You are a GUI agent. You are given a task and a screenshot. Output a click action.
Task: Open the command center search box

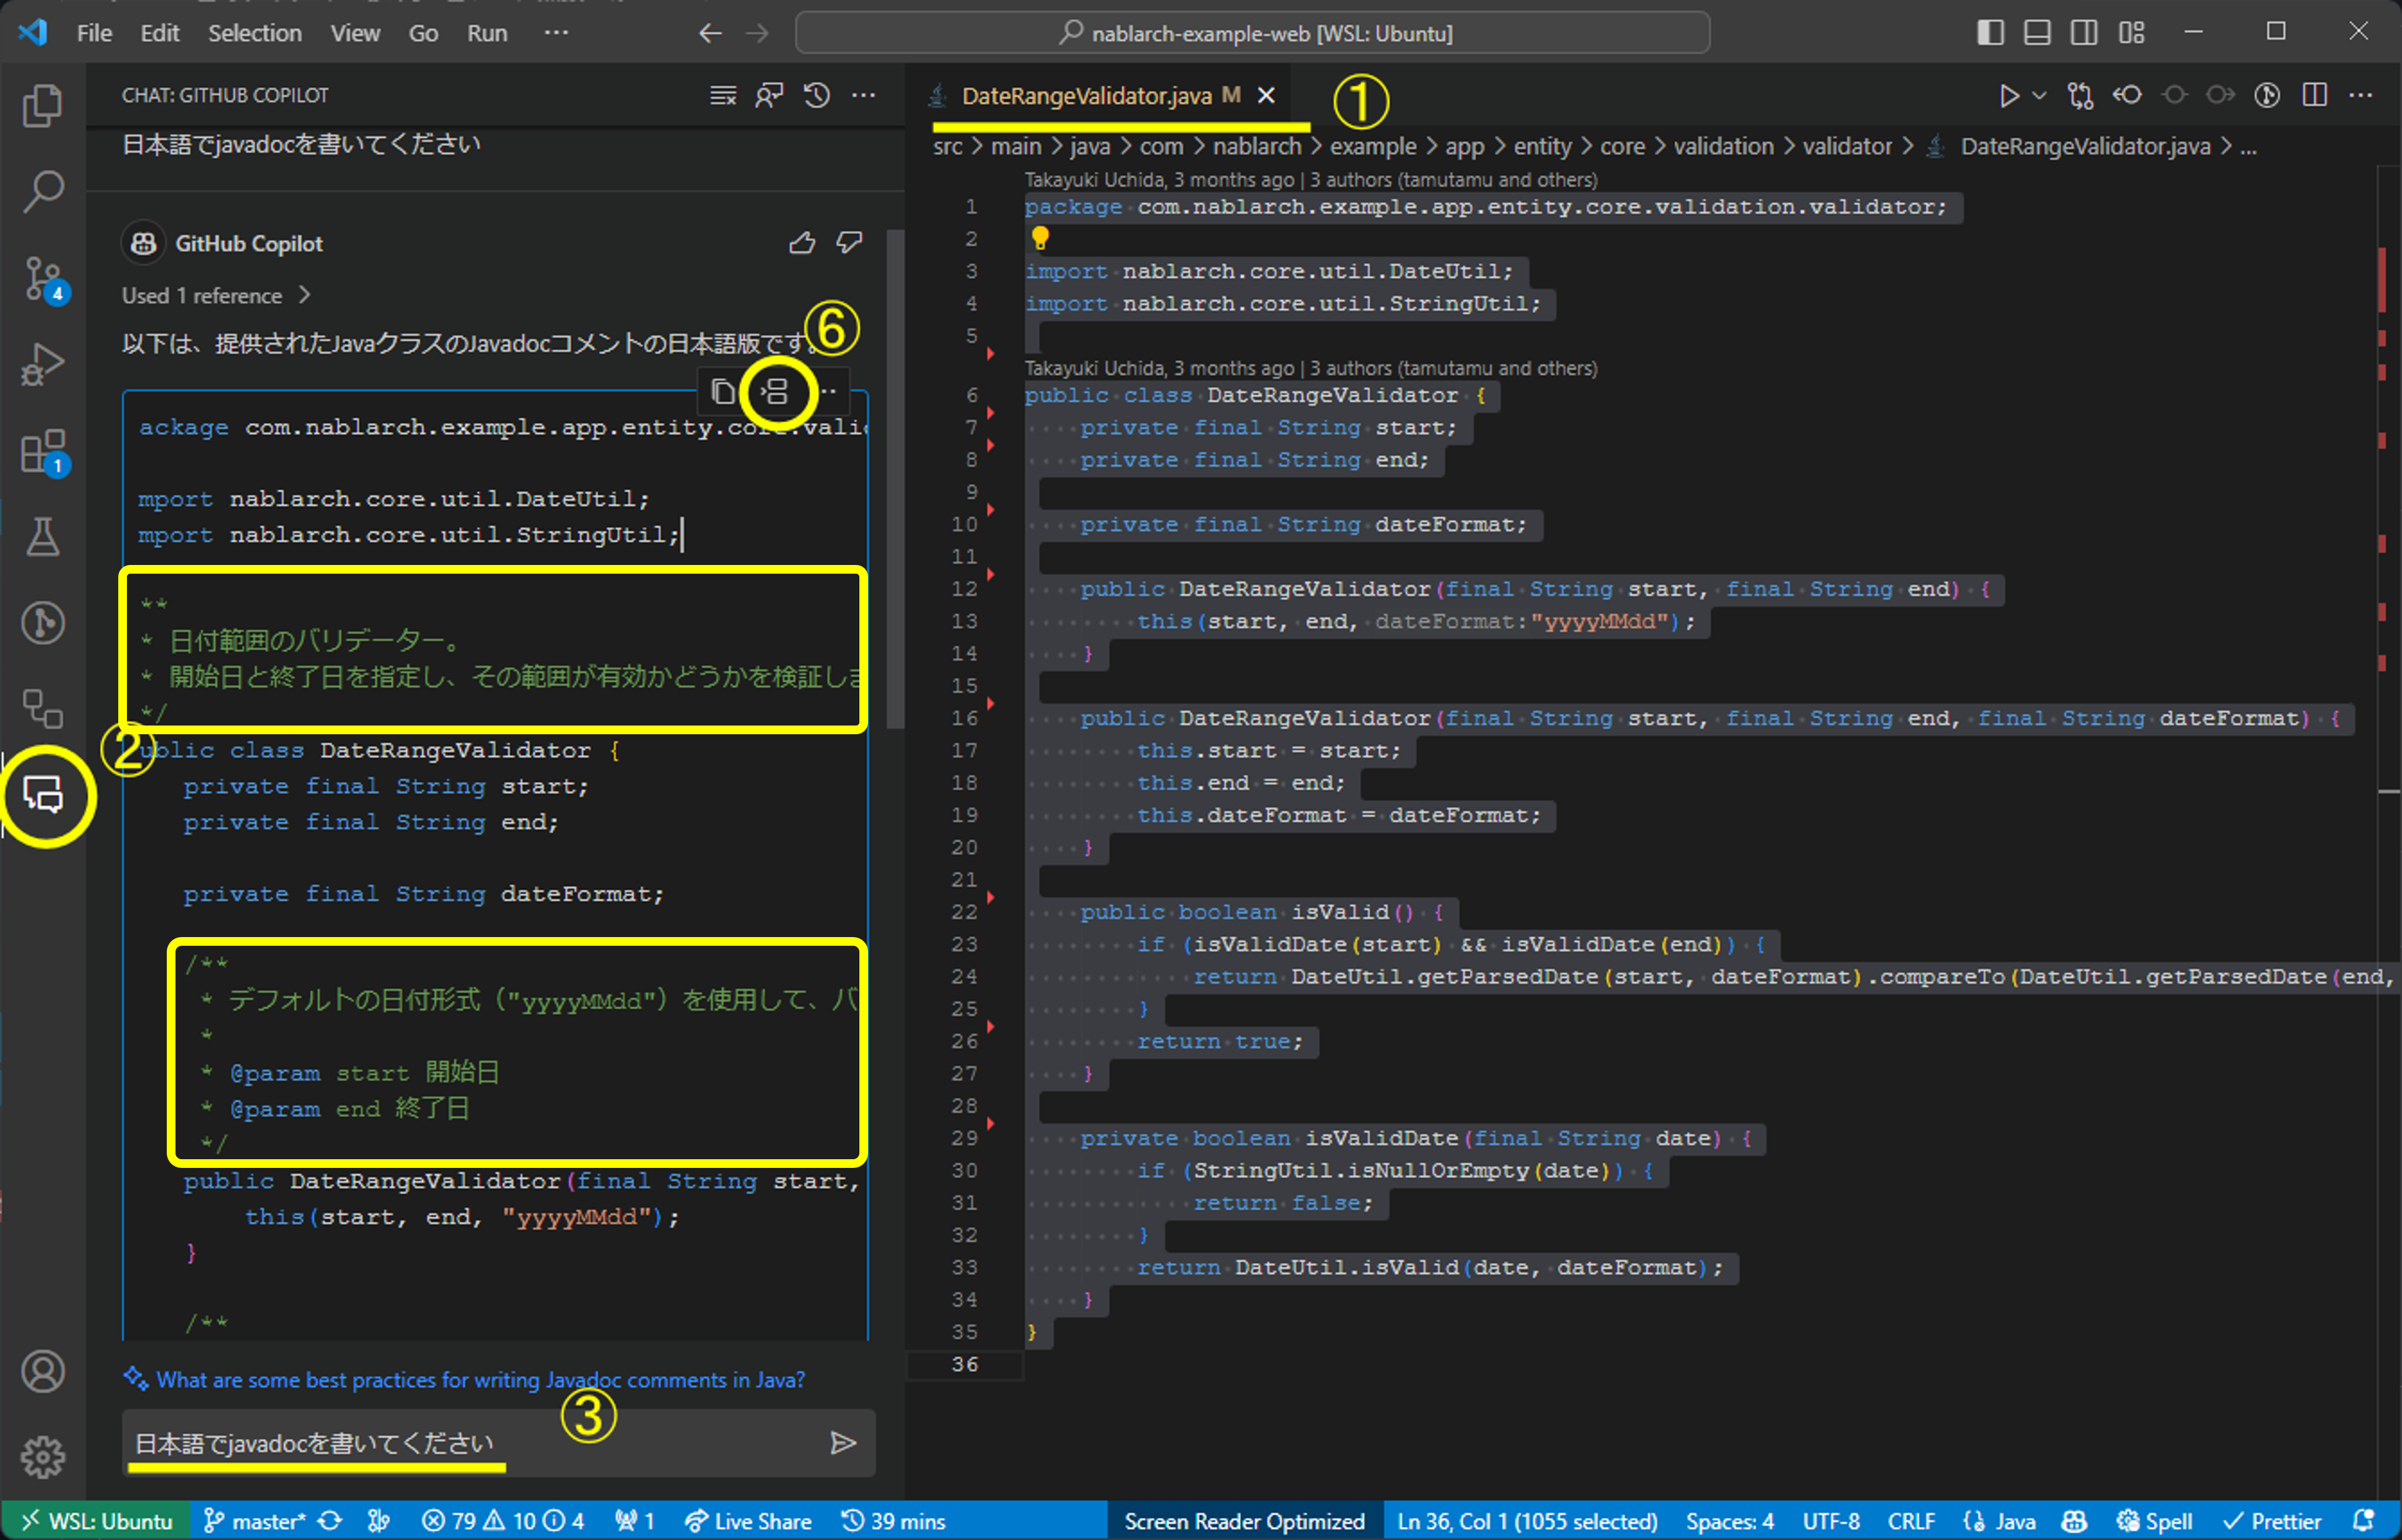1252,33
